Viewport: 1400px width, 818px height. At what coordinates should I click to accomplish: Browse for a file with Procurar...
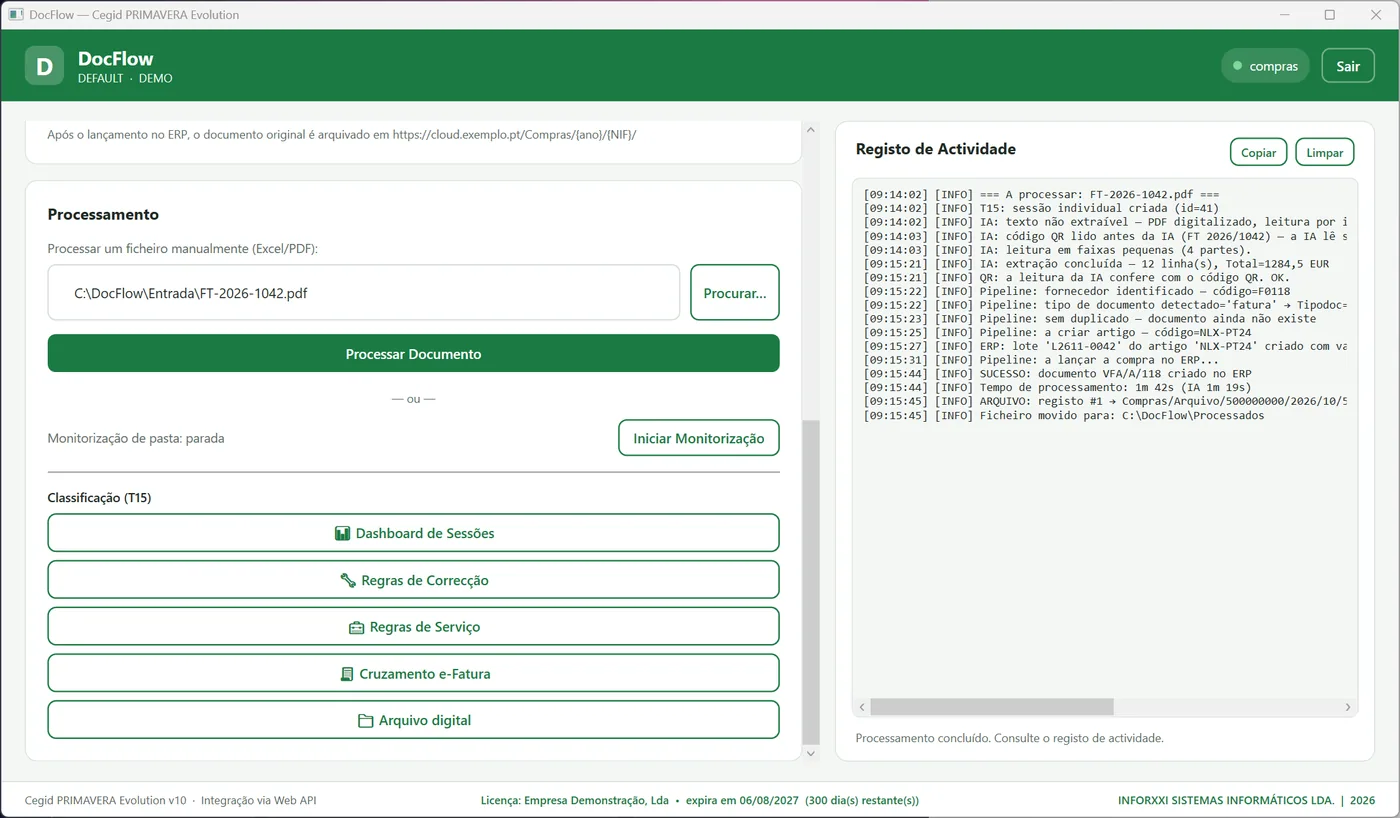coord(735,293)
